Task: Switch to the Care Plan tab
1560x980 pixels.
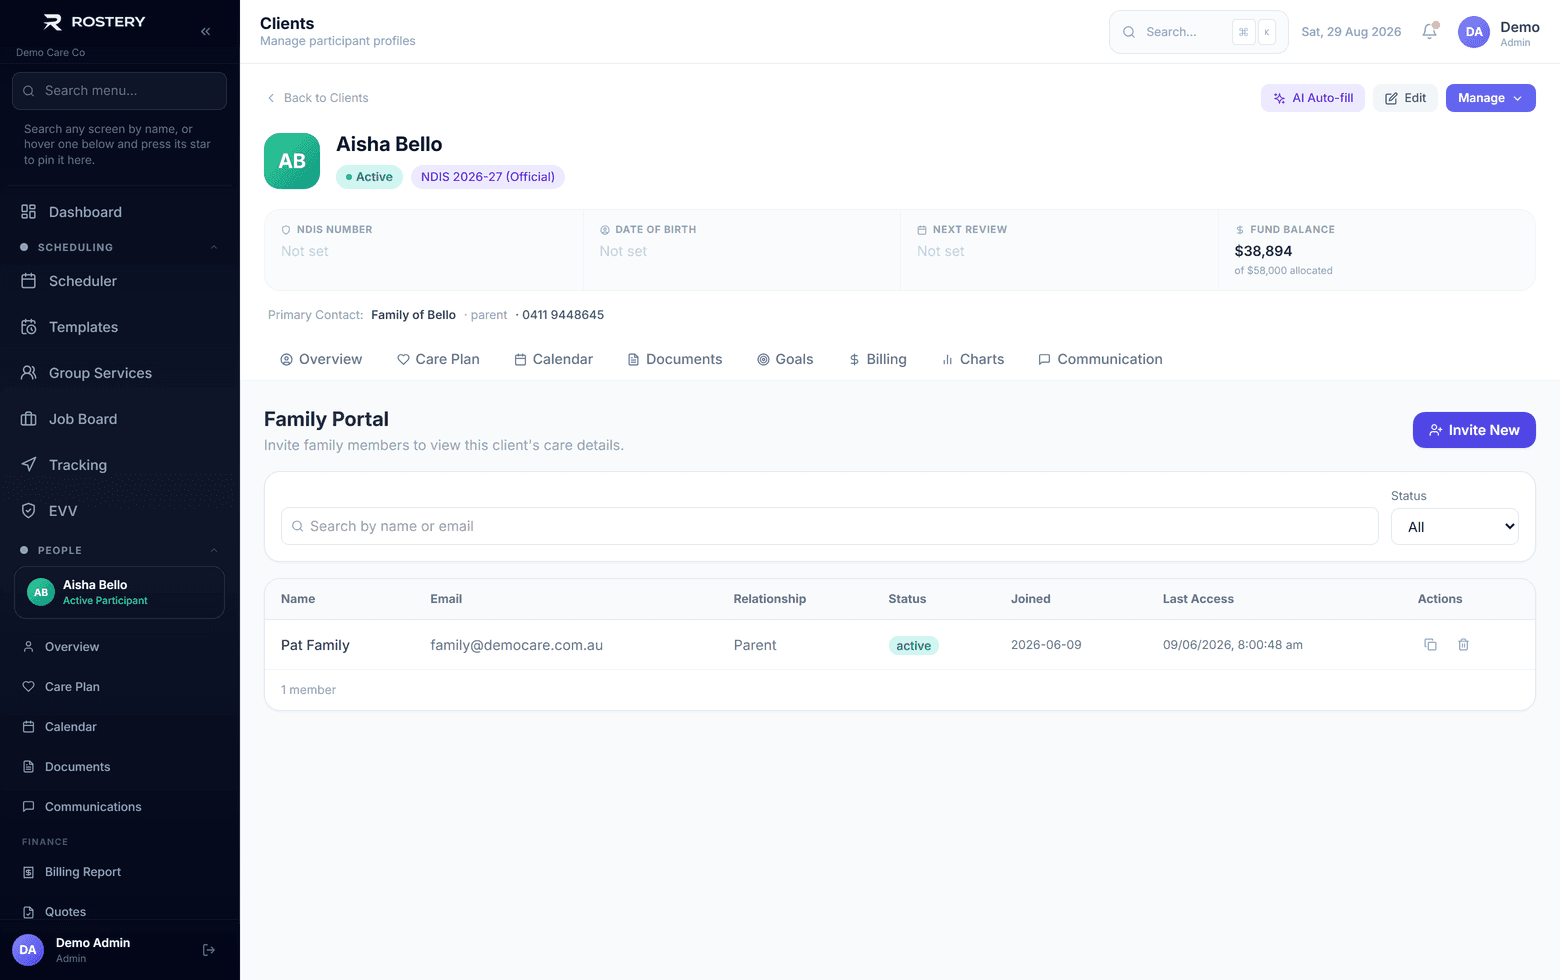Action: click(x=438, y=359)
